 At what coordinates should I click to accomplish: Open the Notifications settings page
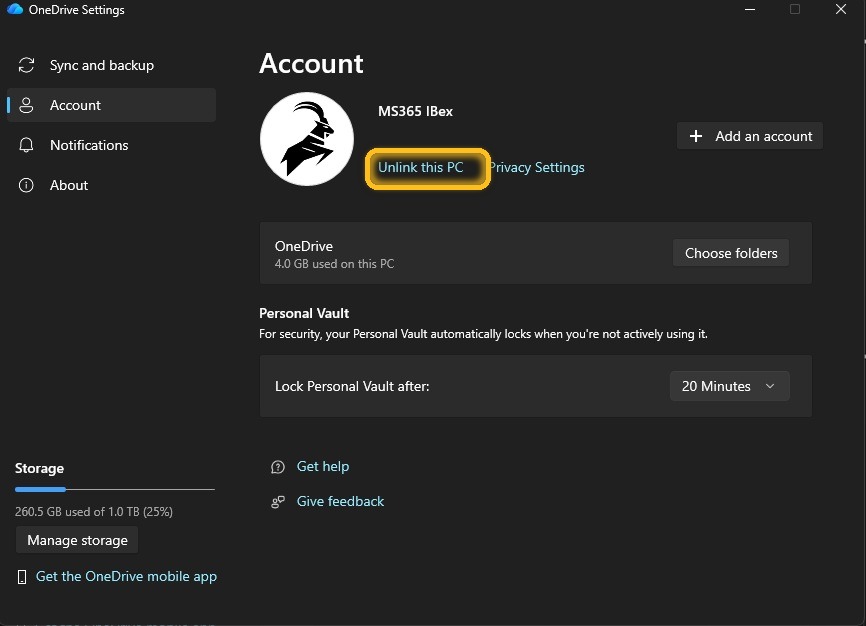pyautogui.click(x=111, y=145)
